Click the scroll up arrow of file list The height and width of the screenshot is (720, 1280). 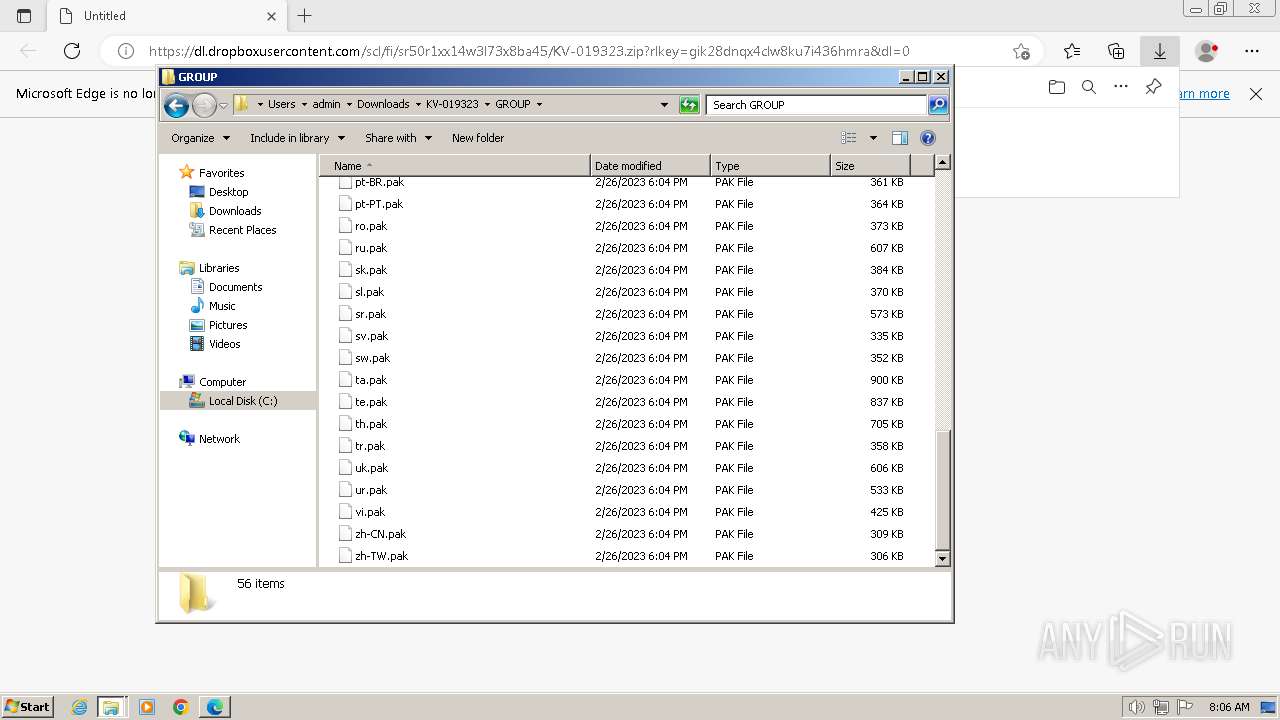click(x=942, y=162)
